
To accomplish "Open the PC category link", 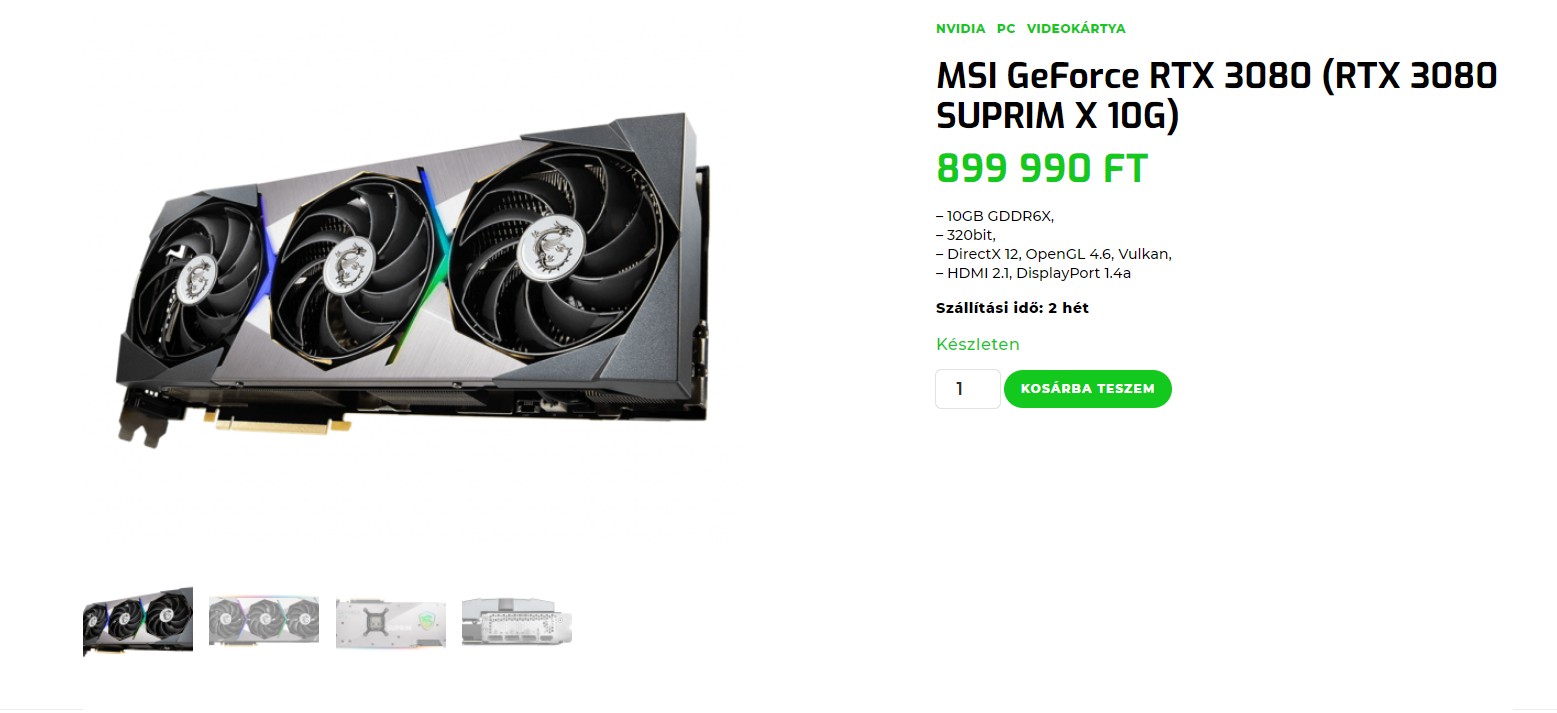I will click(x=1006, y=29).
